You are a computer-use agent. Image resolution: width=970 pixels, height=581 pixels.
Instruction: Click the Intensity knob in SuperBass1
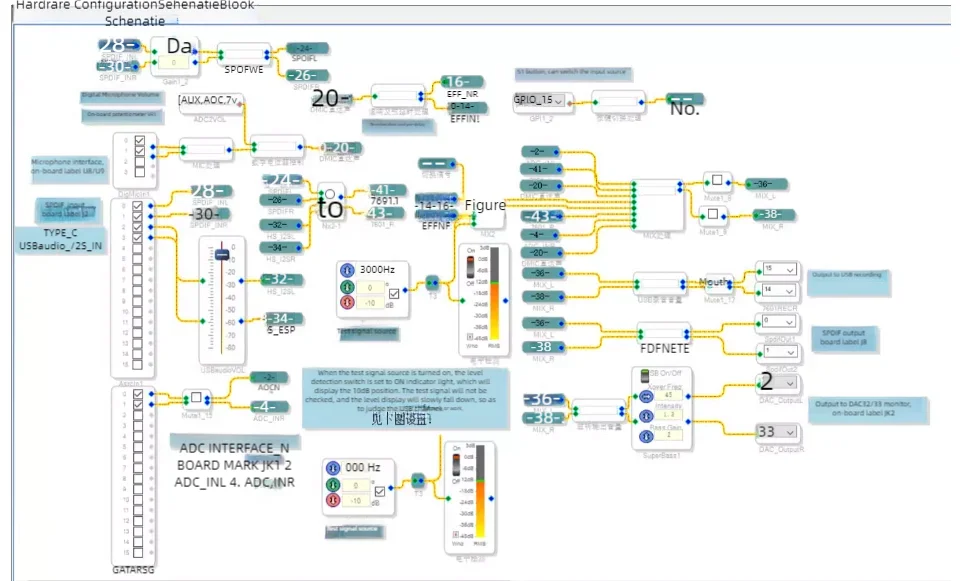(646, 416)
